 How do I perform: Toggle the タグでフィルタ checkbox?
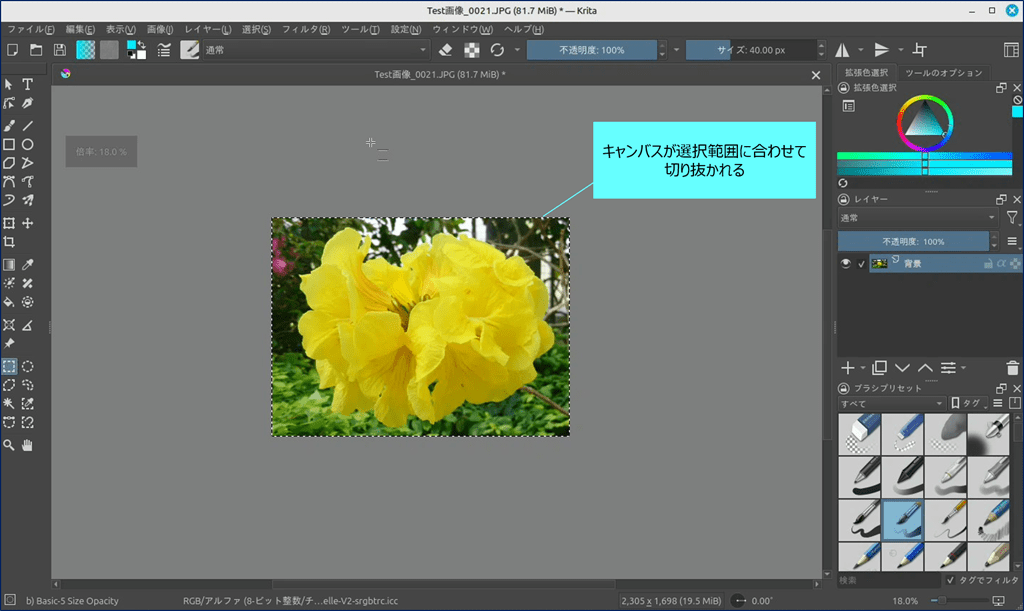click(950, 580)
